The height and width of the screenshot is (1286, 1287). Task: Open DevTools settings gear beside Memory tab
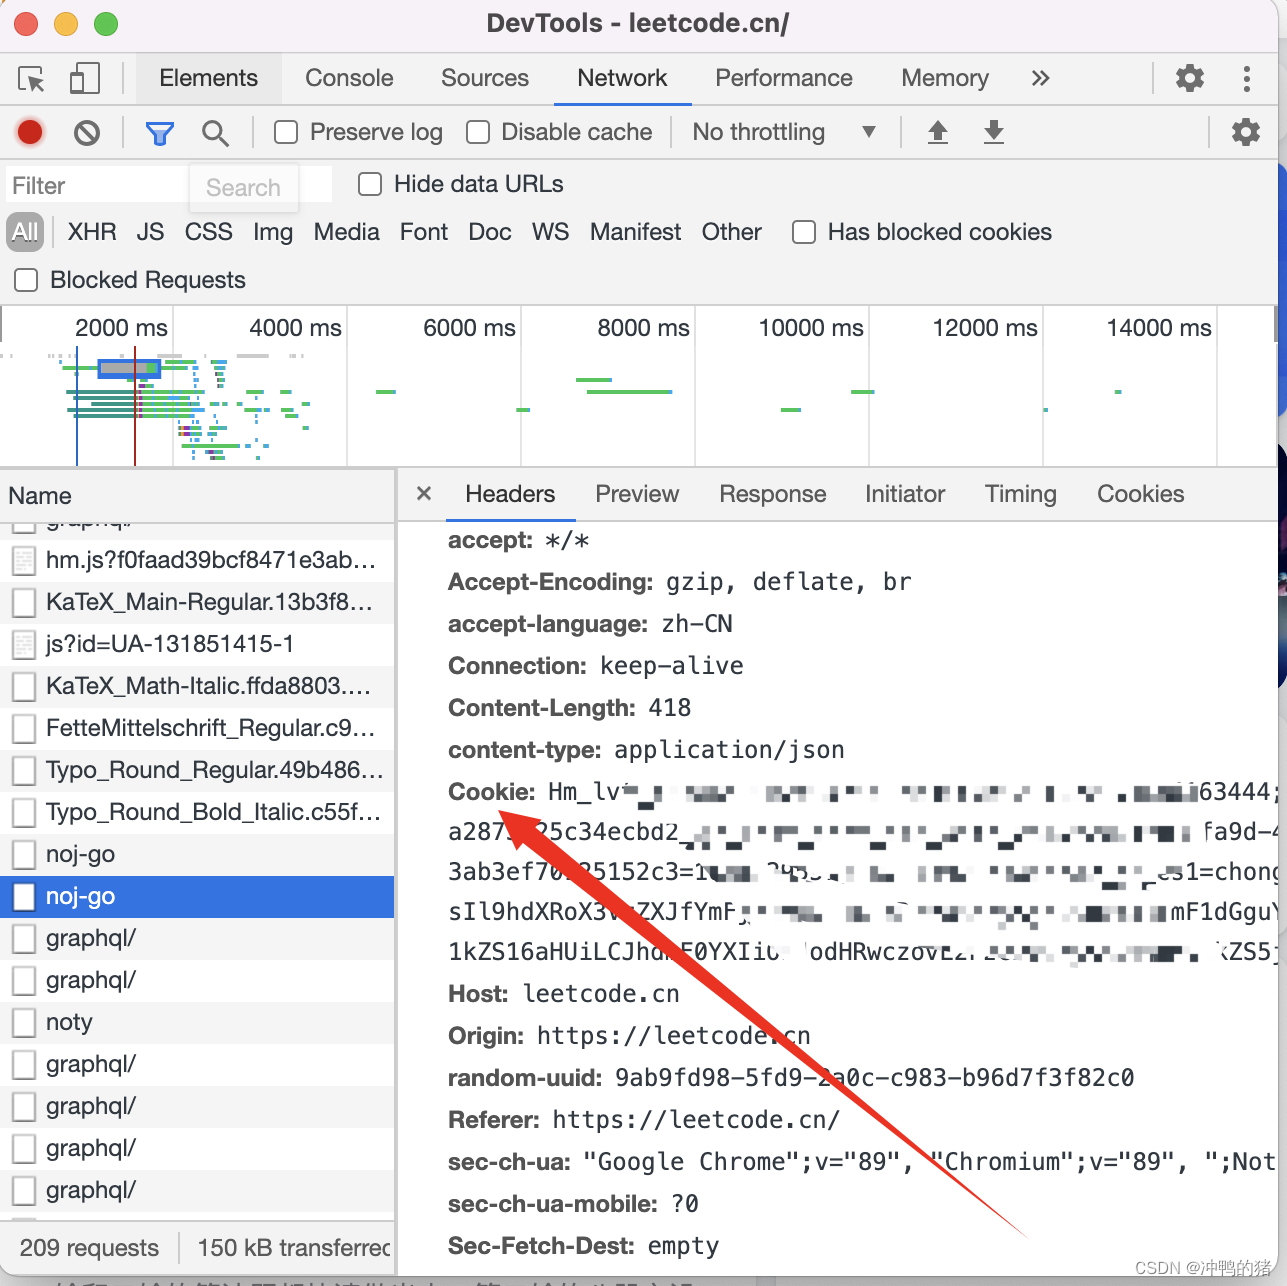(x=1189, y=78)
